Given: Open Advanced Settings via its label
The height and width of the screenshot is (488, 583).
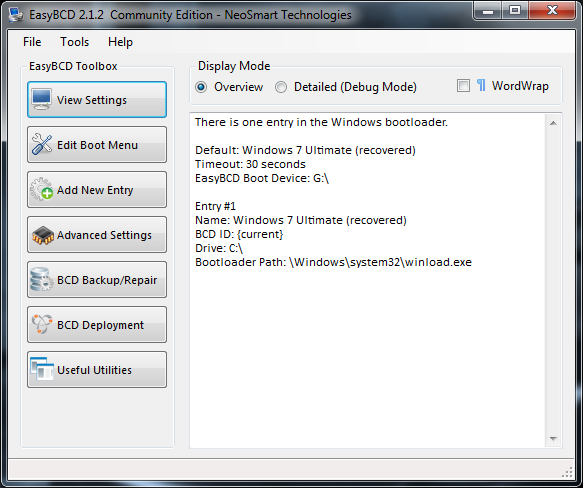Looking at the screenshot, I should (104, 235).
